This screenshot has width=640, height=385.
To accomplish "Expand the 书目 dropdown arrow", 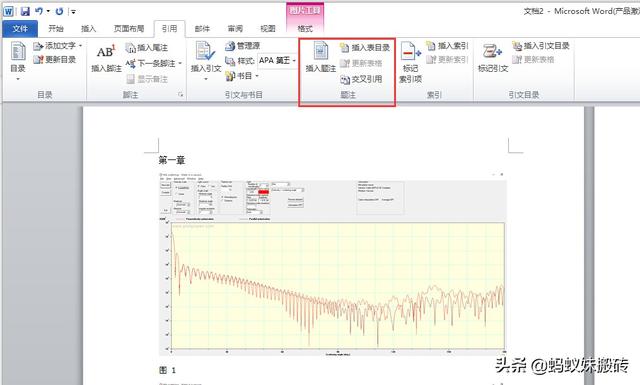I will [x=257, y=76].
